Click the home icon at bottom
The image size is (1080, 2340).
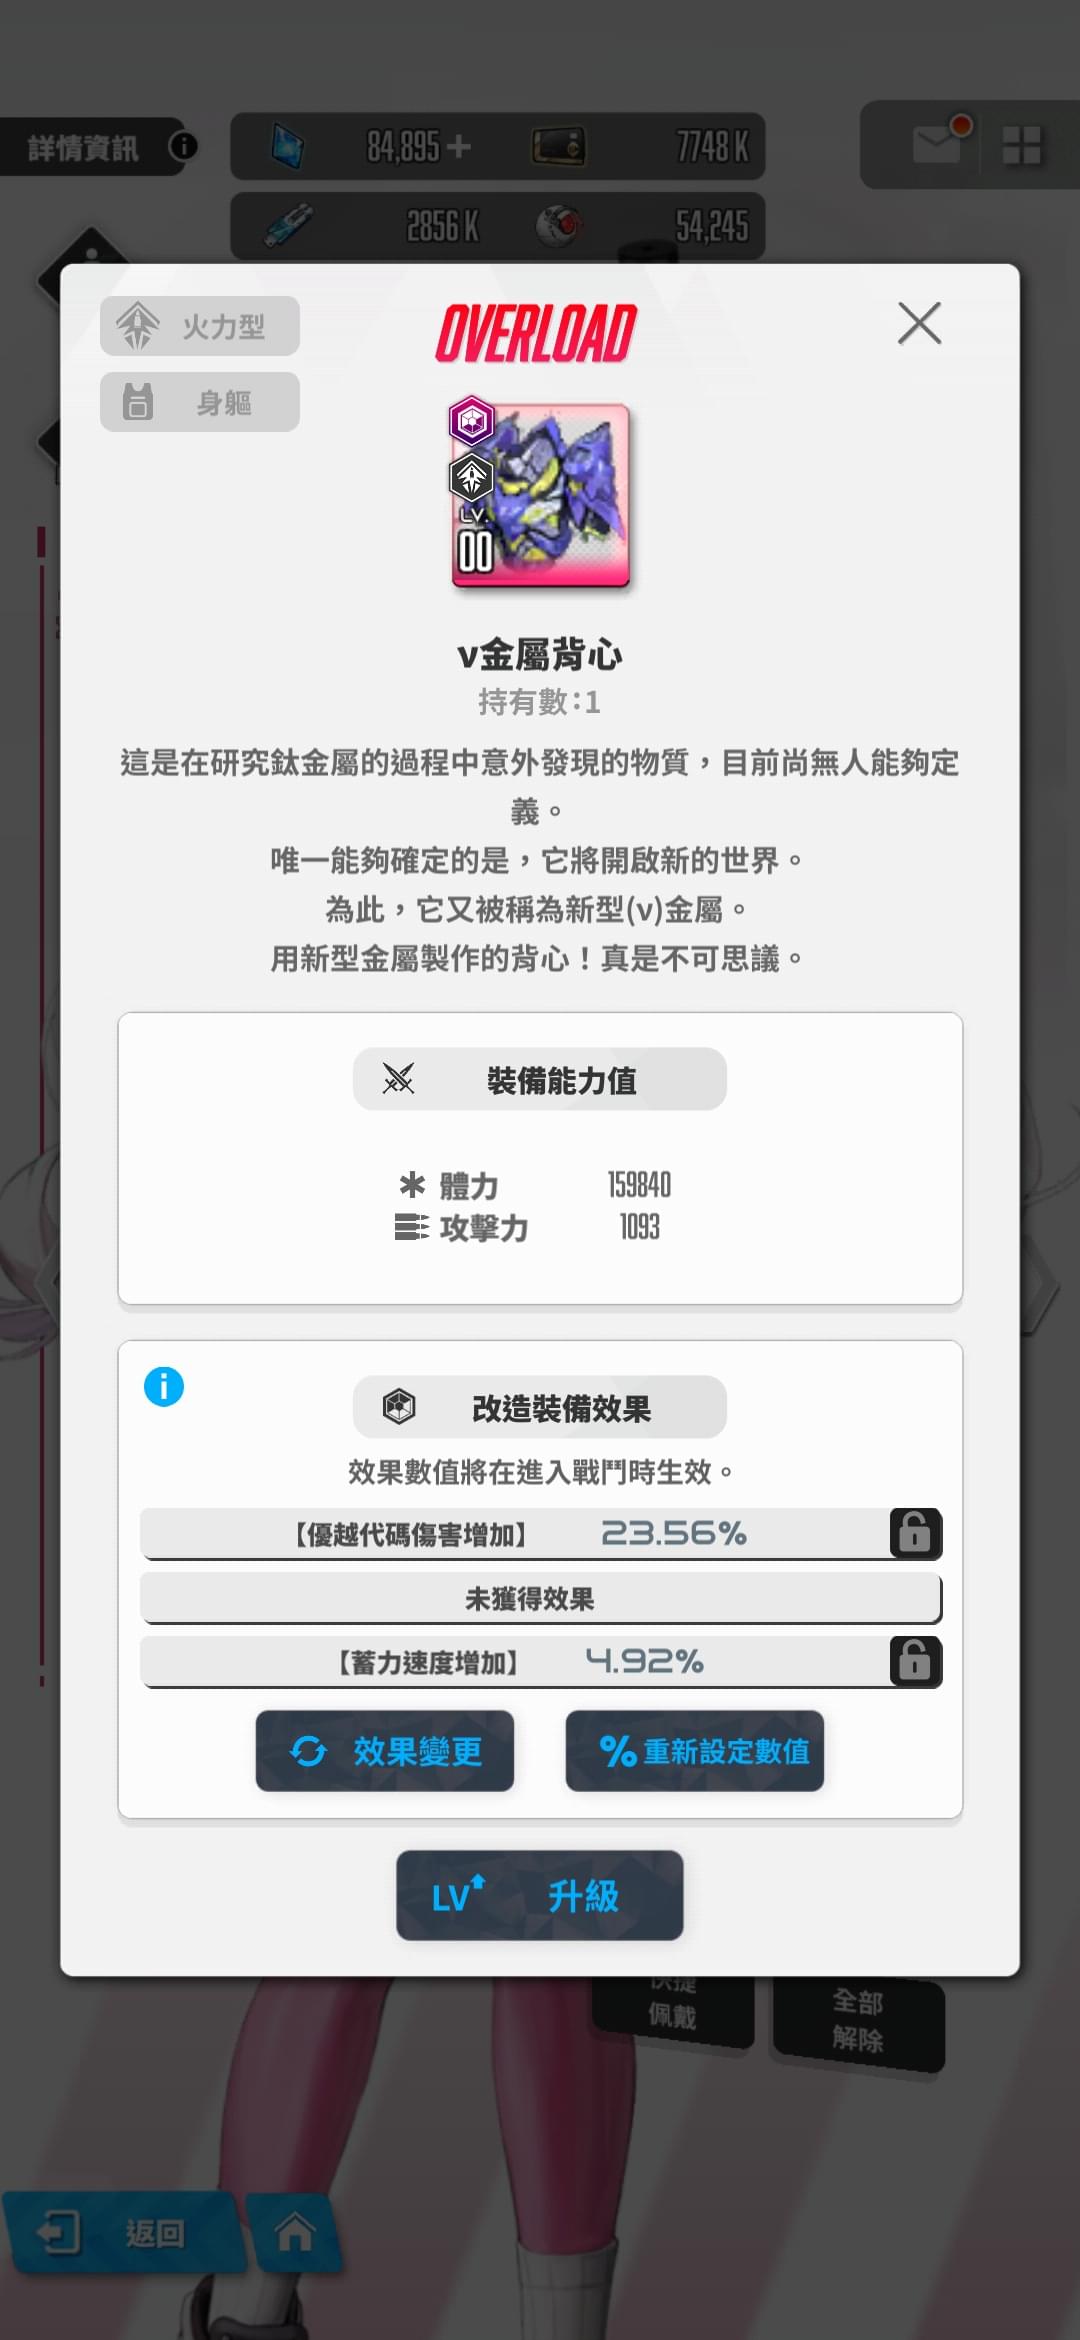[294, 2231]
